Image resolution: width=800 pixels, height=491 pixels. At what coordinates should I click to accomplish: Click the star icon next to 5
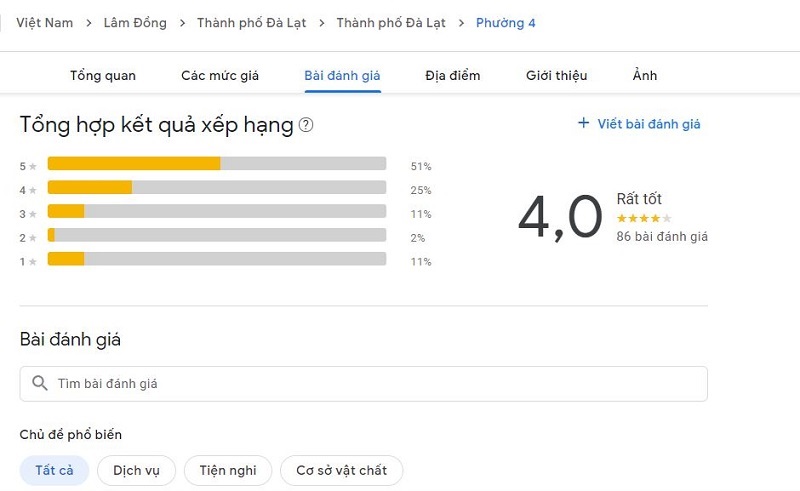(33, 166)
